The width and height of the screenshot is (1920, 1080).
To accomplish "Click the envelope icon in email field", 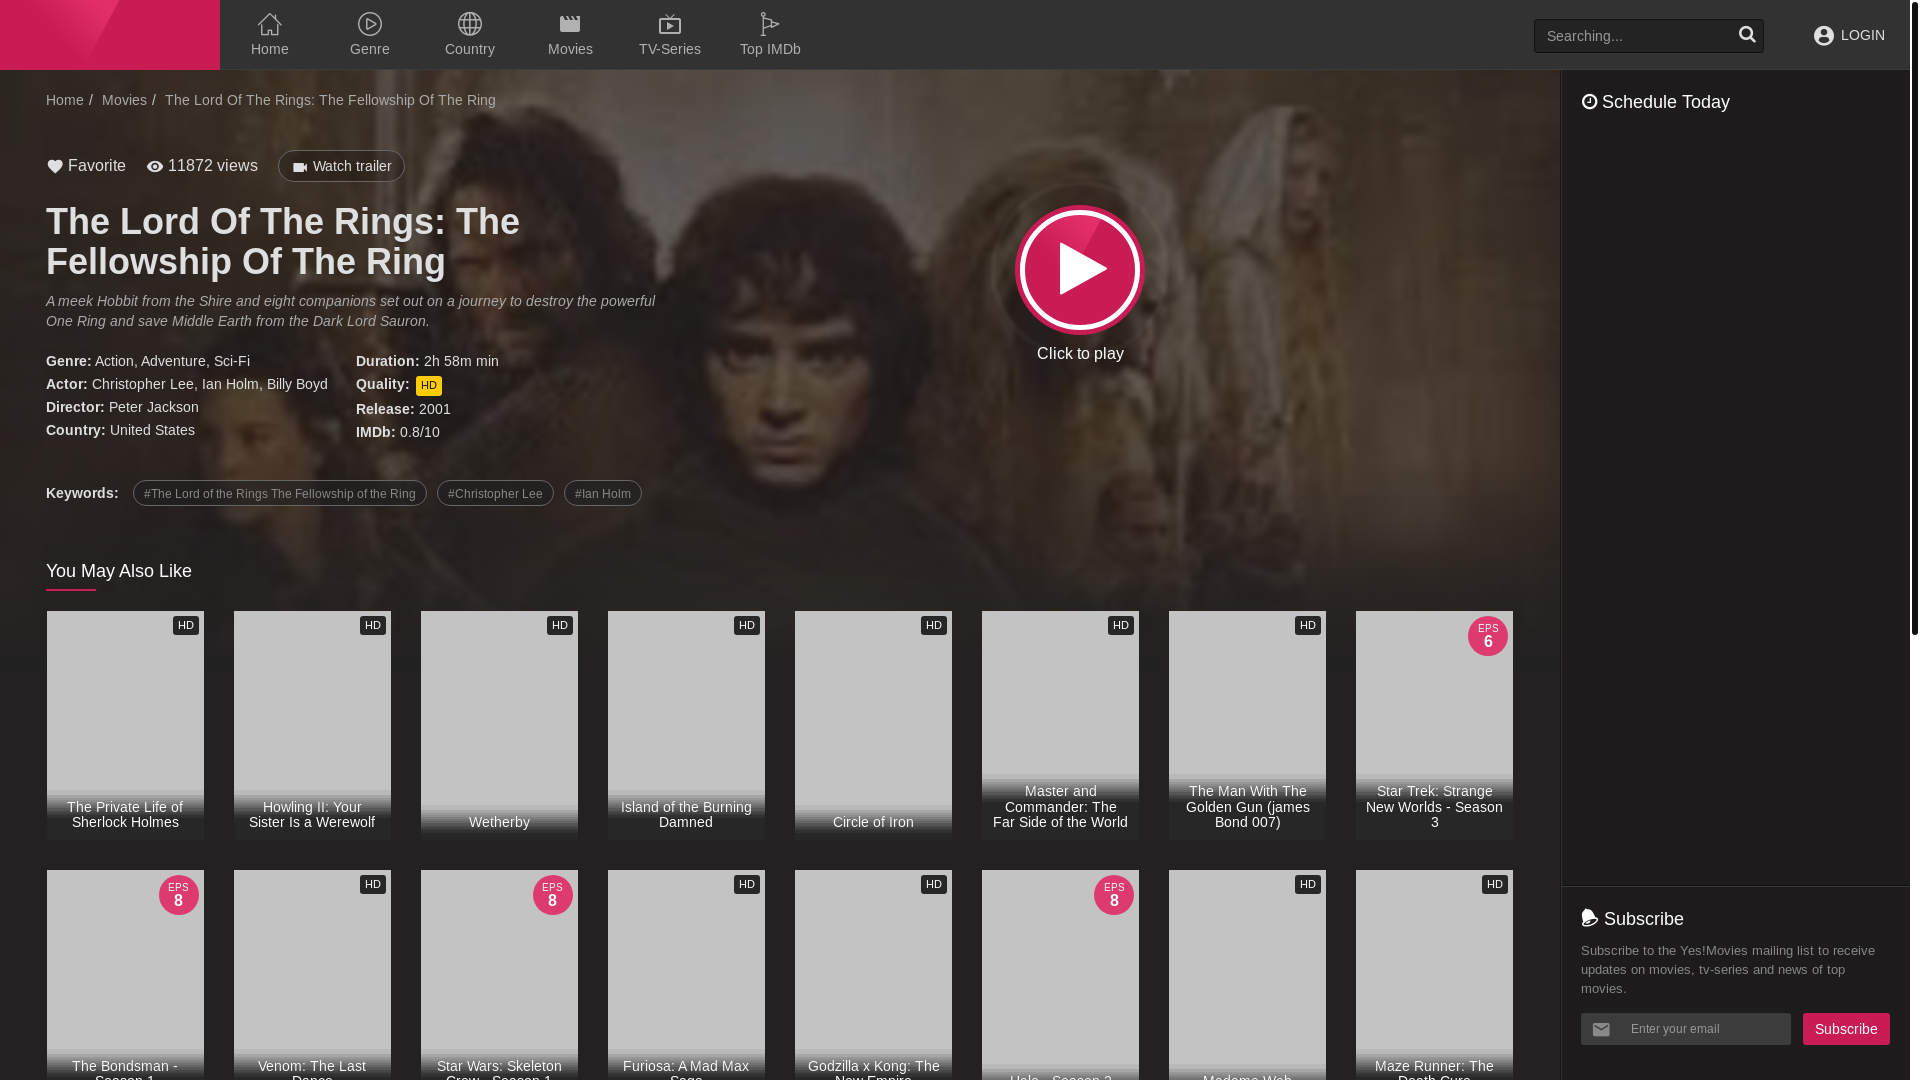I will tap(1601, 1029).
